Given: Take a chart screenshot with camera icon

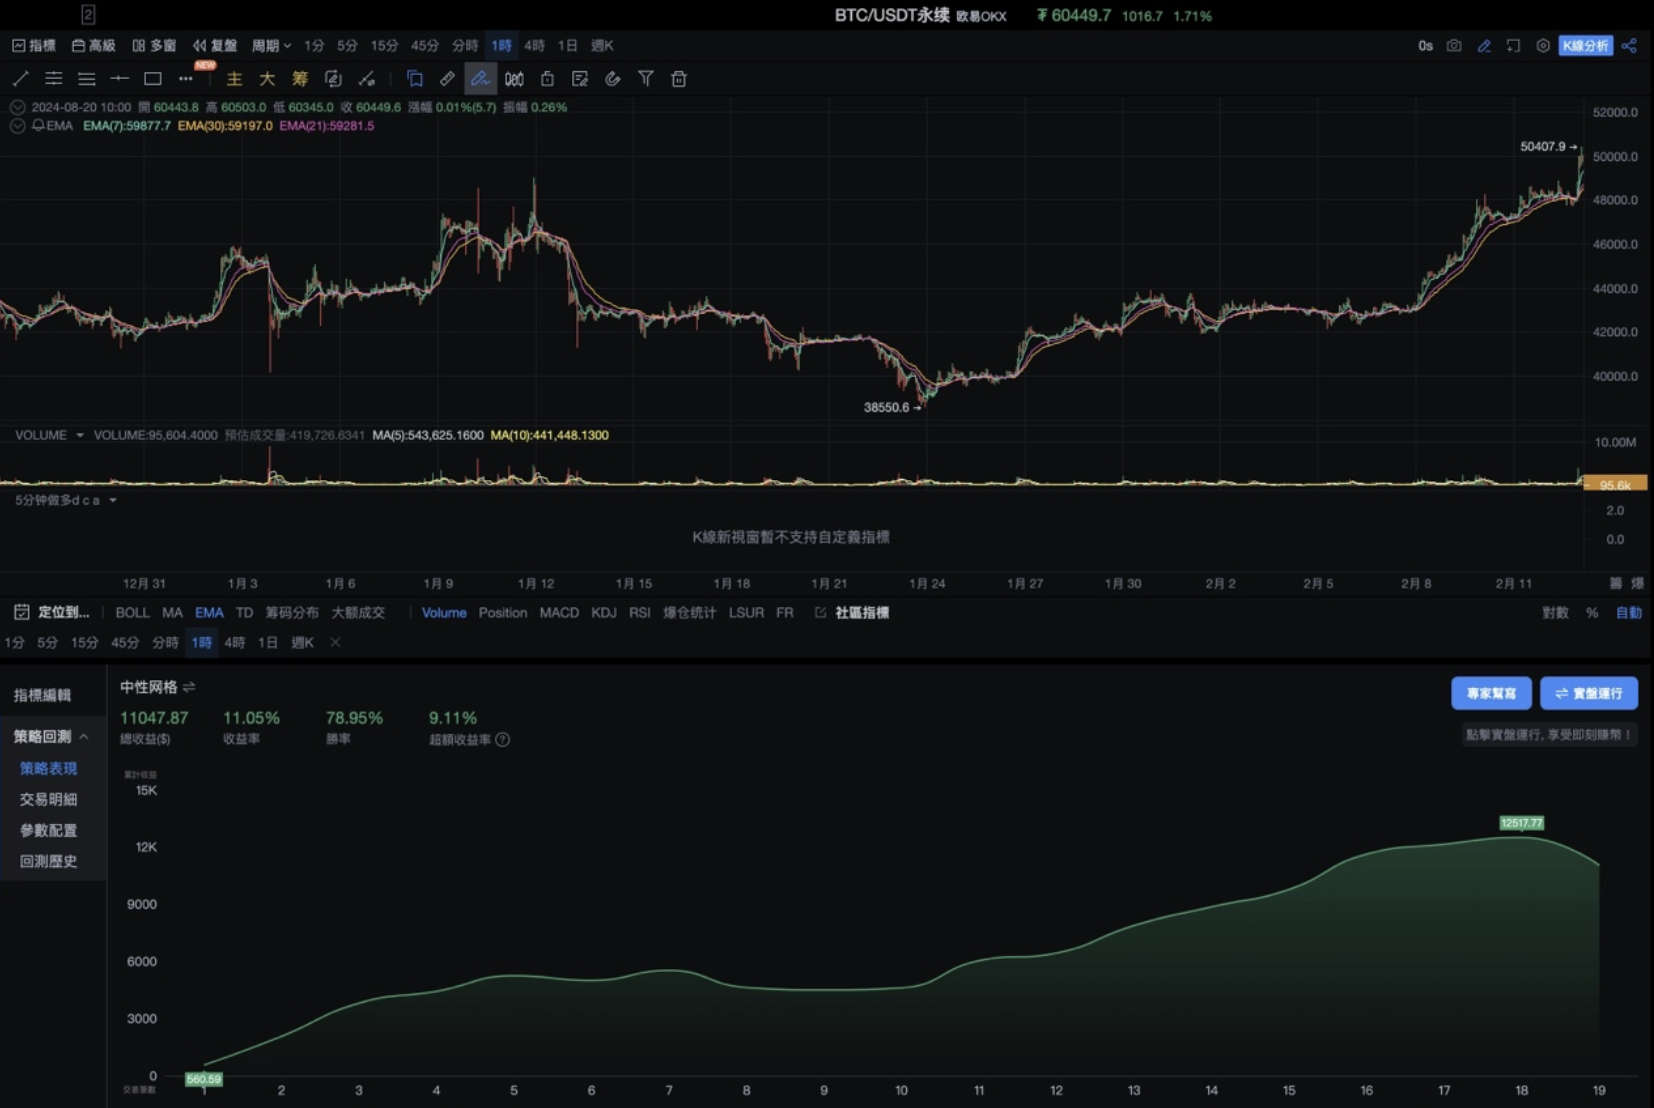Looking at the screenshot, I should [x=1454, y=46].
